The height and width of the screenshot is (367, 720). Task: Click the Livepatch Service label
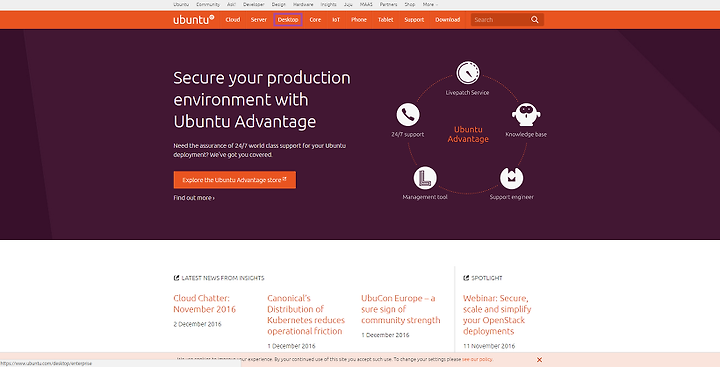467,93
